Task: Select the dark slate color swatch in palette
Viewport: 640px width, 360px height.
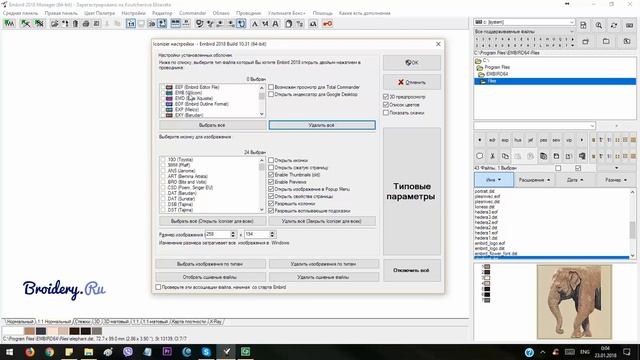Action: coord(41,331)
